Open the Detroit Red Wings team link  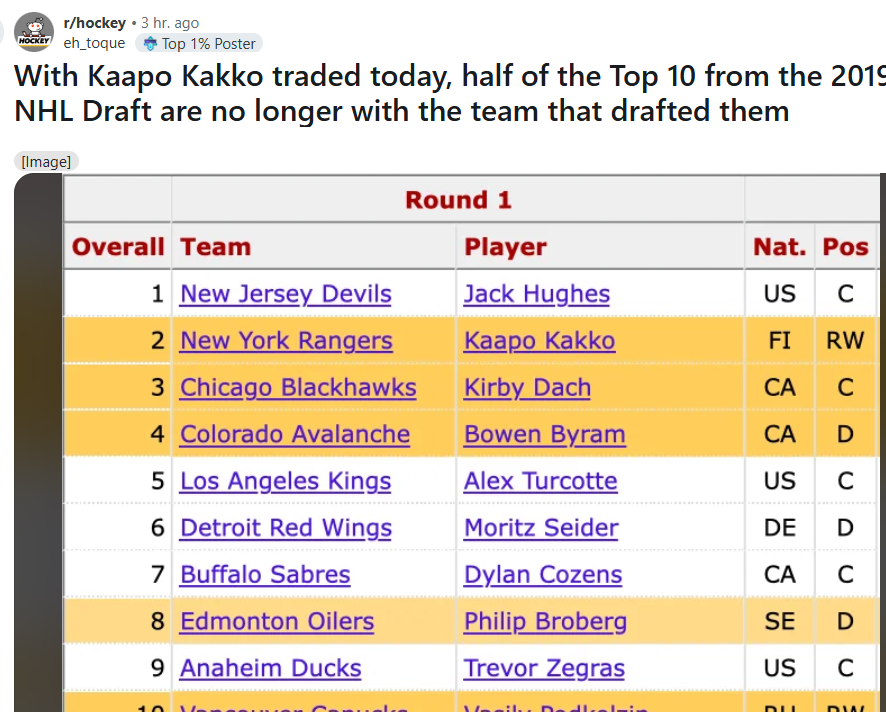[x=286, y=528]
